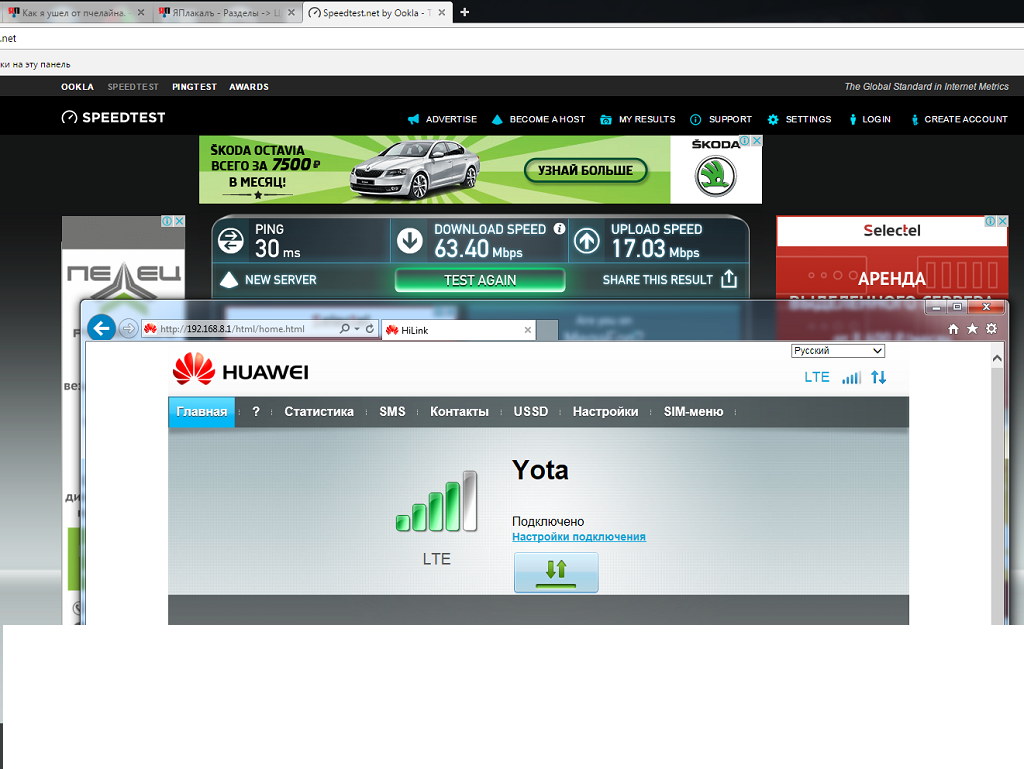Screen dimensions: 1024x769
Task: Click the data transfer arrows status icon
Action: click(879, 377)
